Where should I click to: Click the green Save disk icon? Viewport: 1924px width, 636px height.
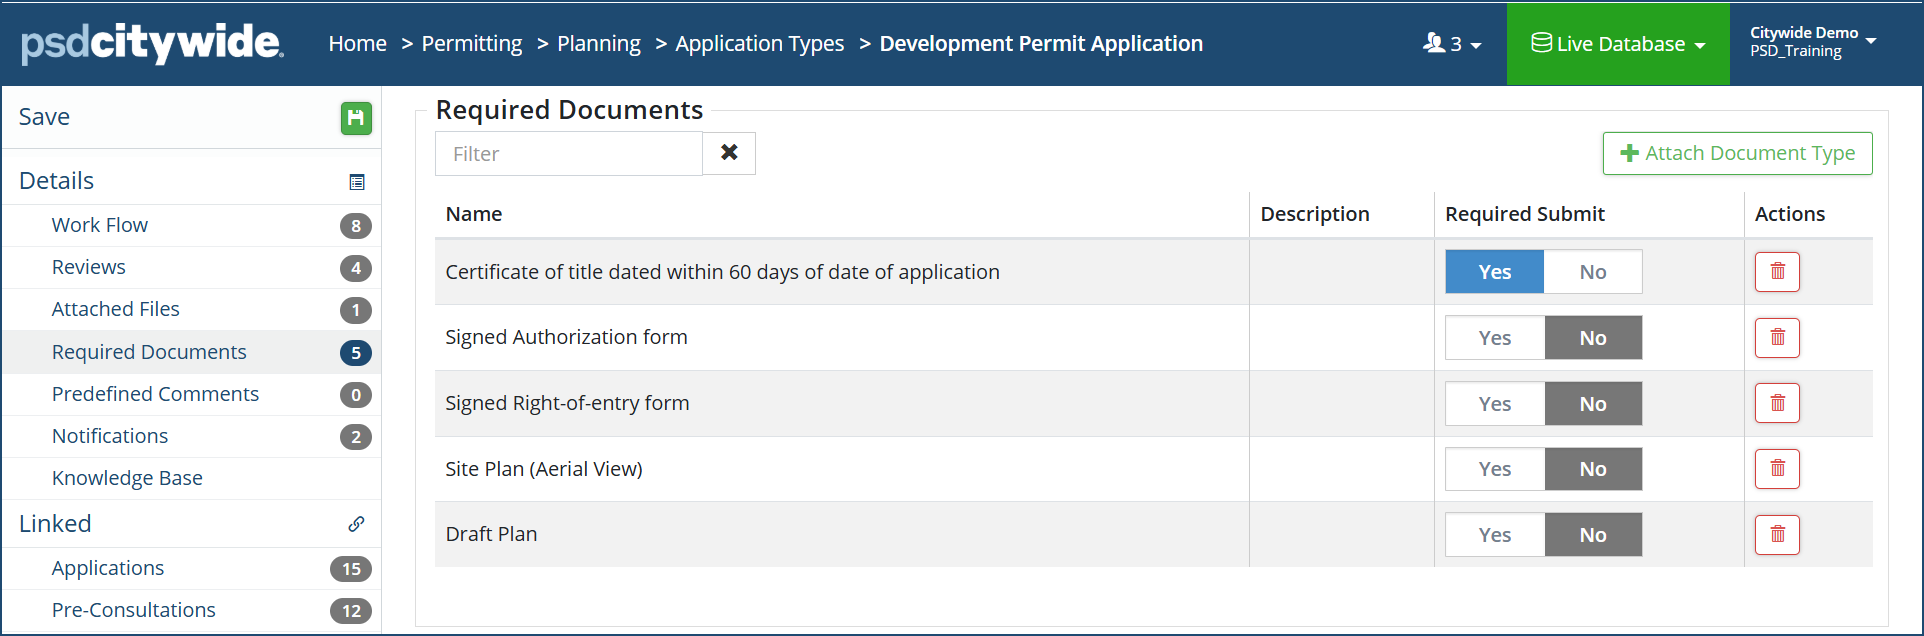point(356,118)
